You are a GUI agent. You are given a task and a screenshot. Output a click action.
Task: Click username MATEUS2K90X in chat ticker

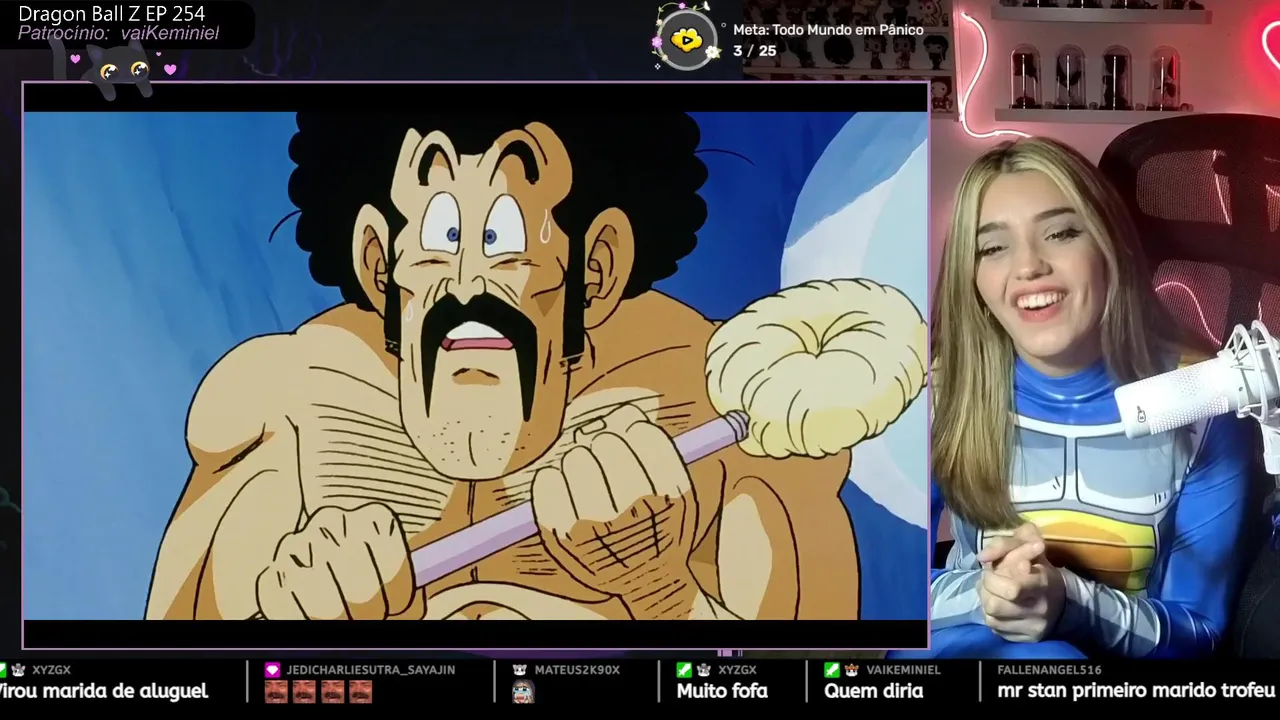[x=577, y=670]
